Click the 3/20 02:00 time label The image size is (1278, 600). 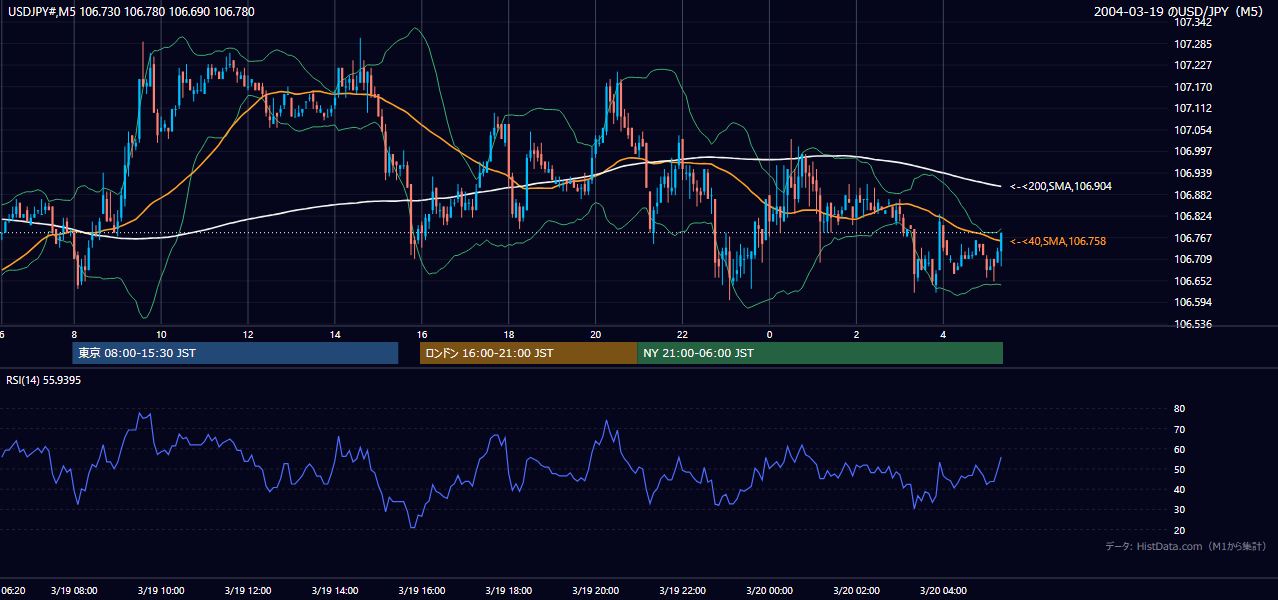857,591
